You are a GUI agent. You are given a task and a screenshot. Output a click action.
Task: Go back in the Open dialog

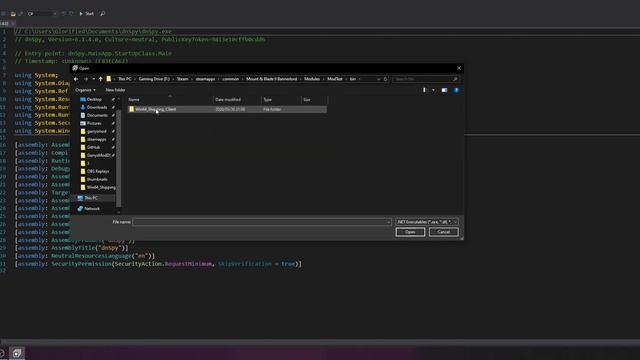(x=76, y=79)
